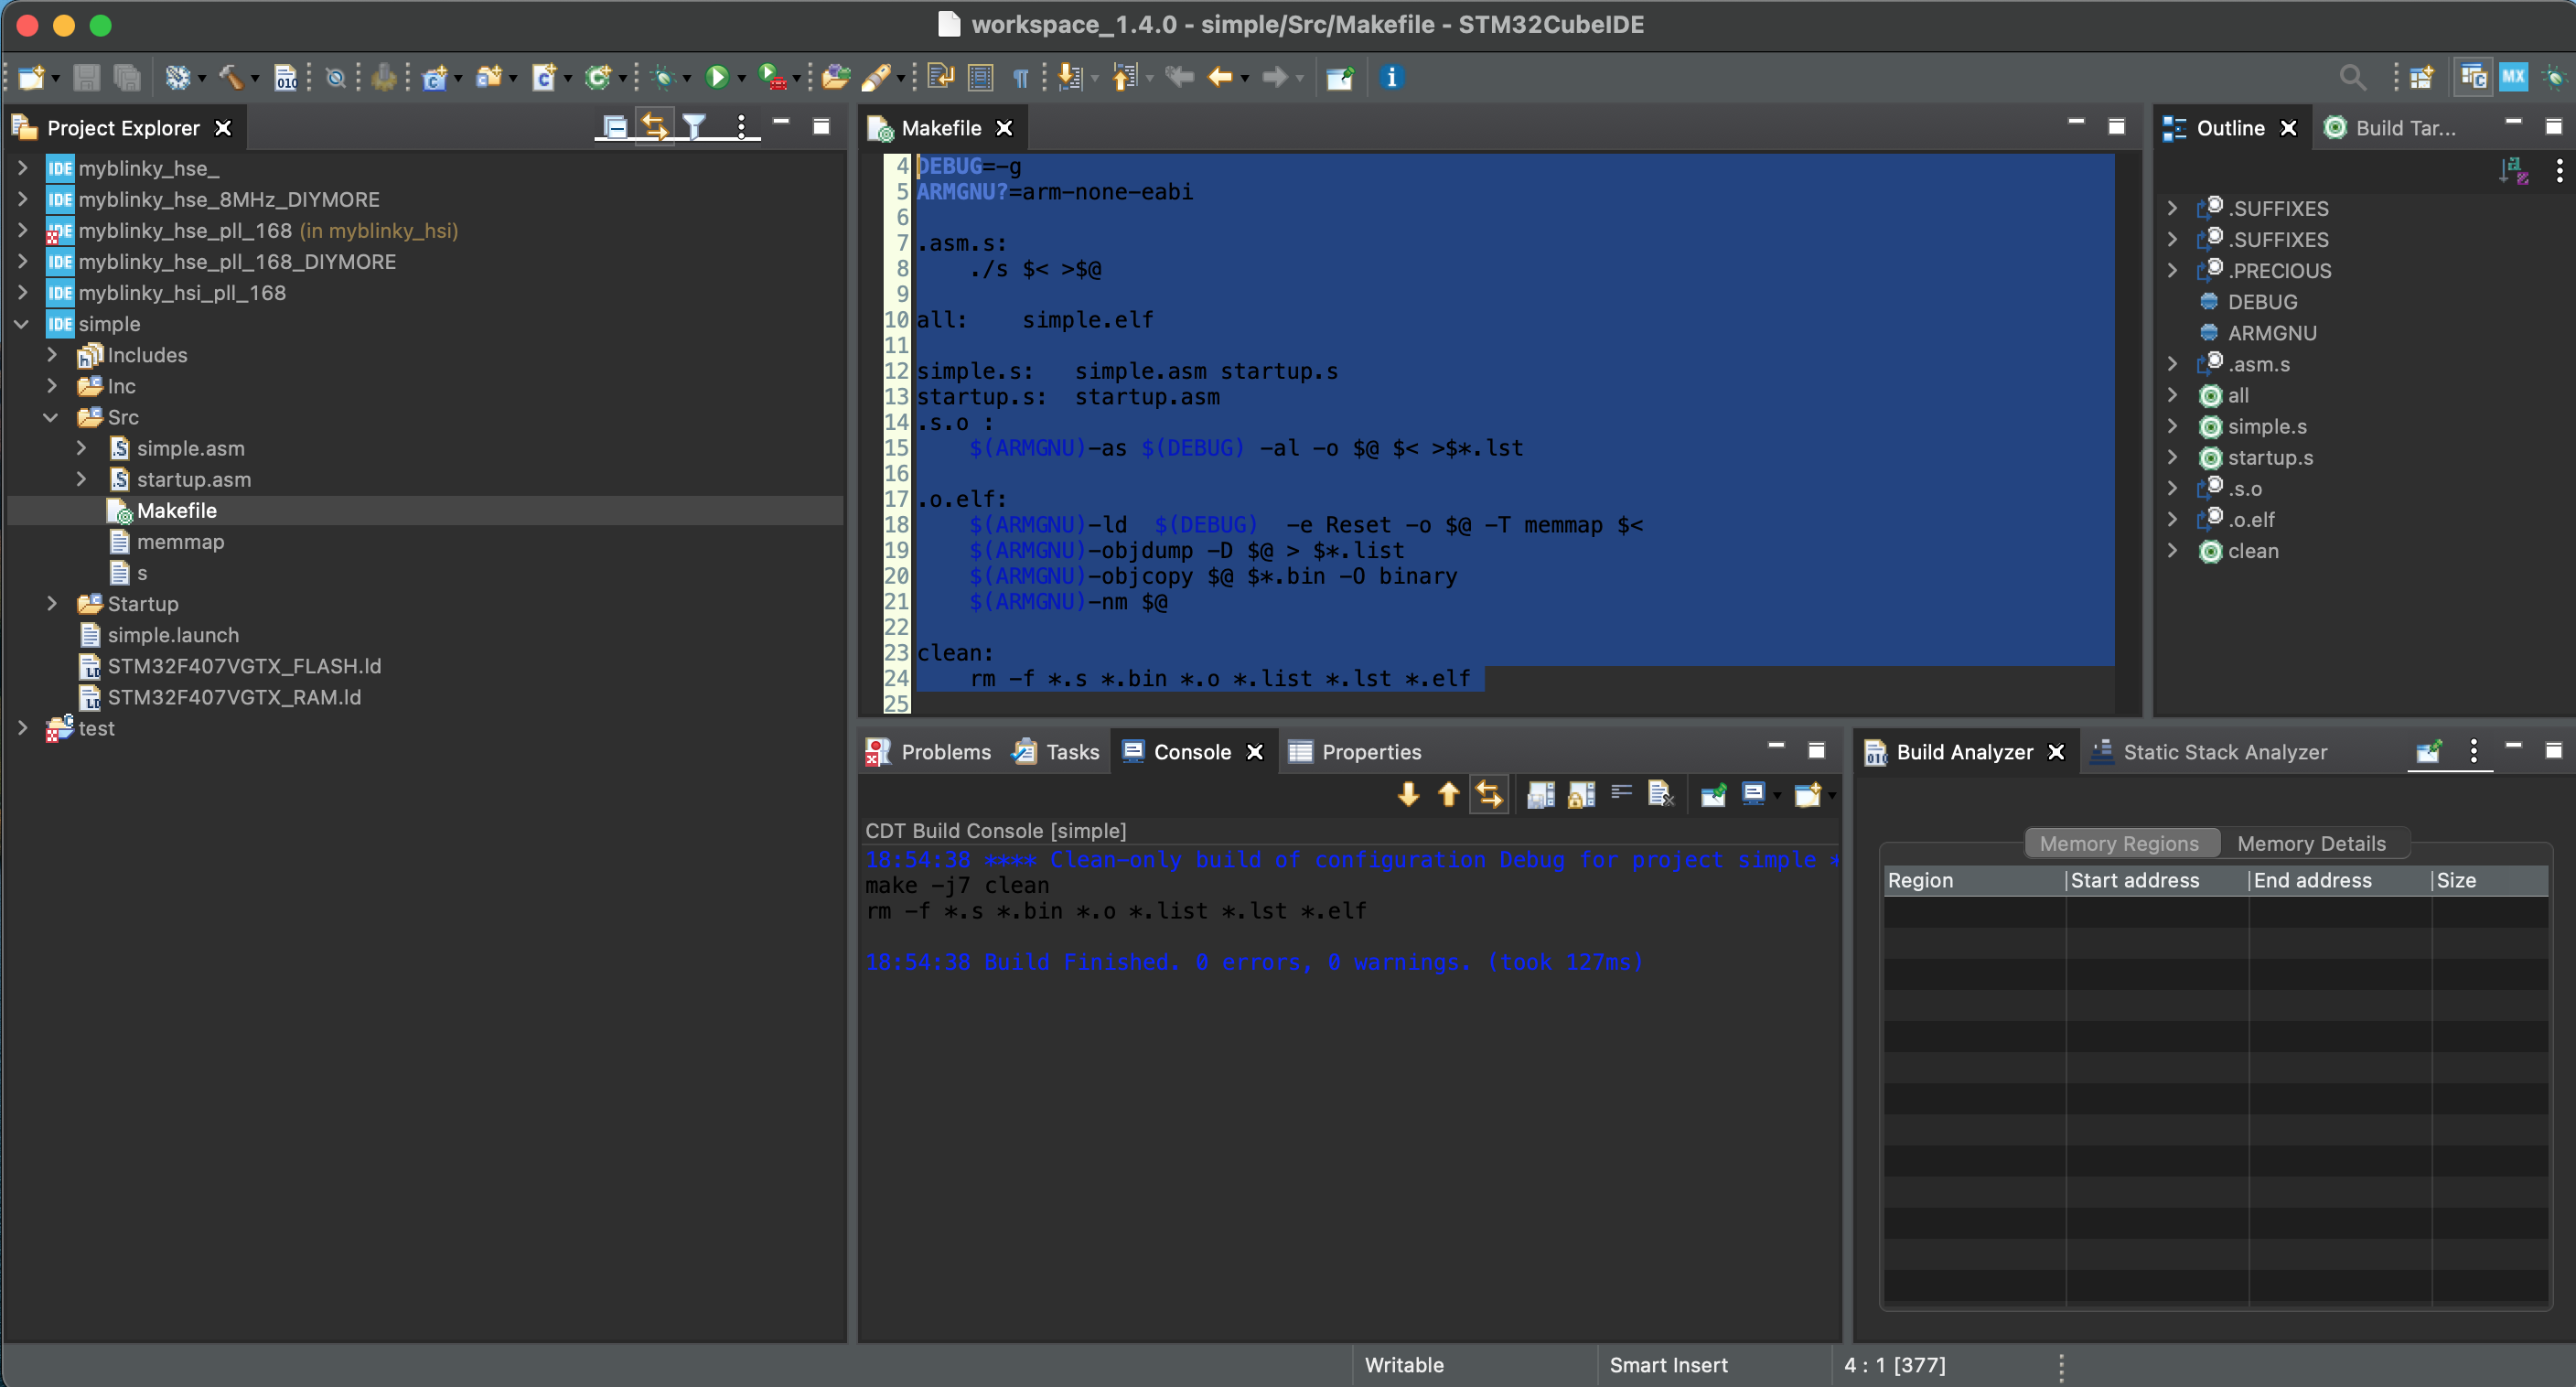This screenshot has width=2576, height=1387.
Task: Click Clear Console icon
Action: 1661,794
